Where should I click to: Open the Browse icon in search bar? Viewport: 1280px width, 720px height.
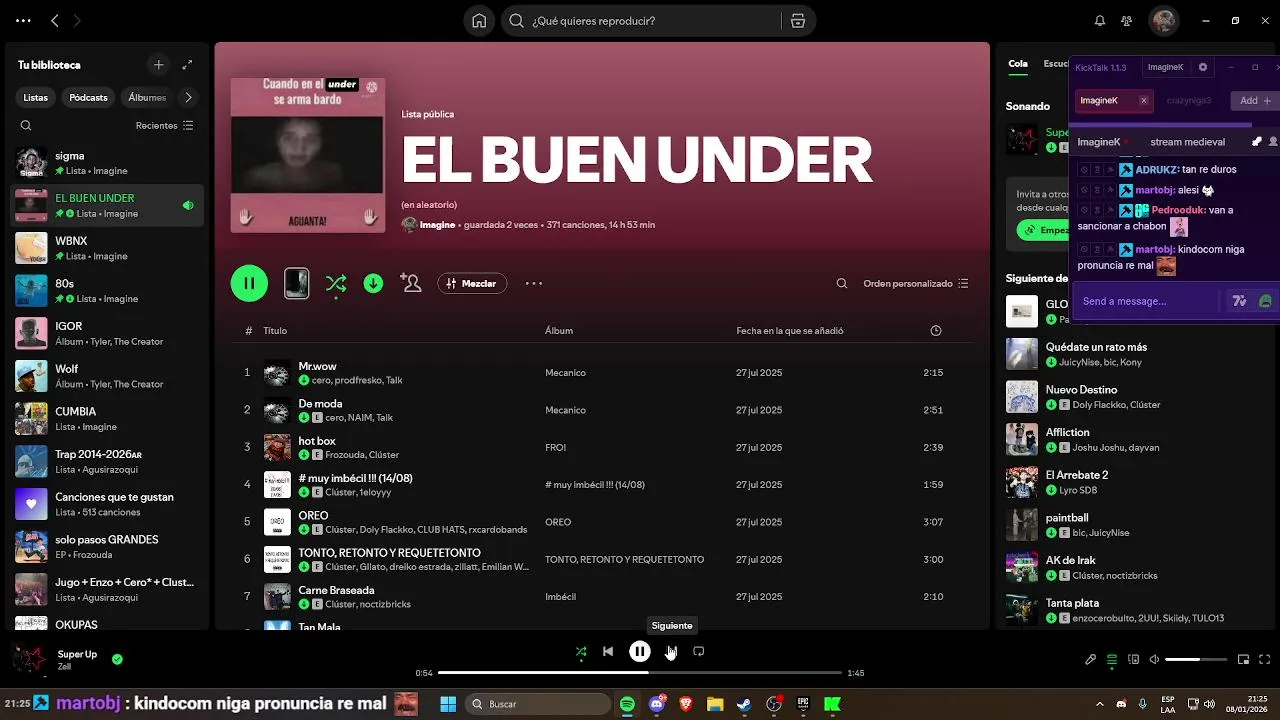[797, 20]
